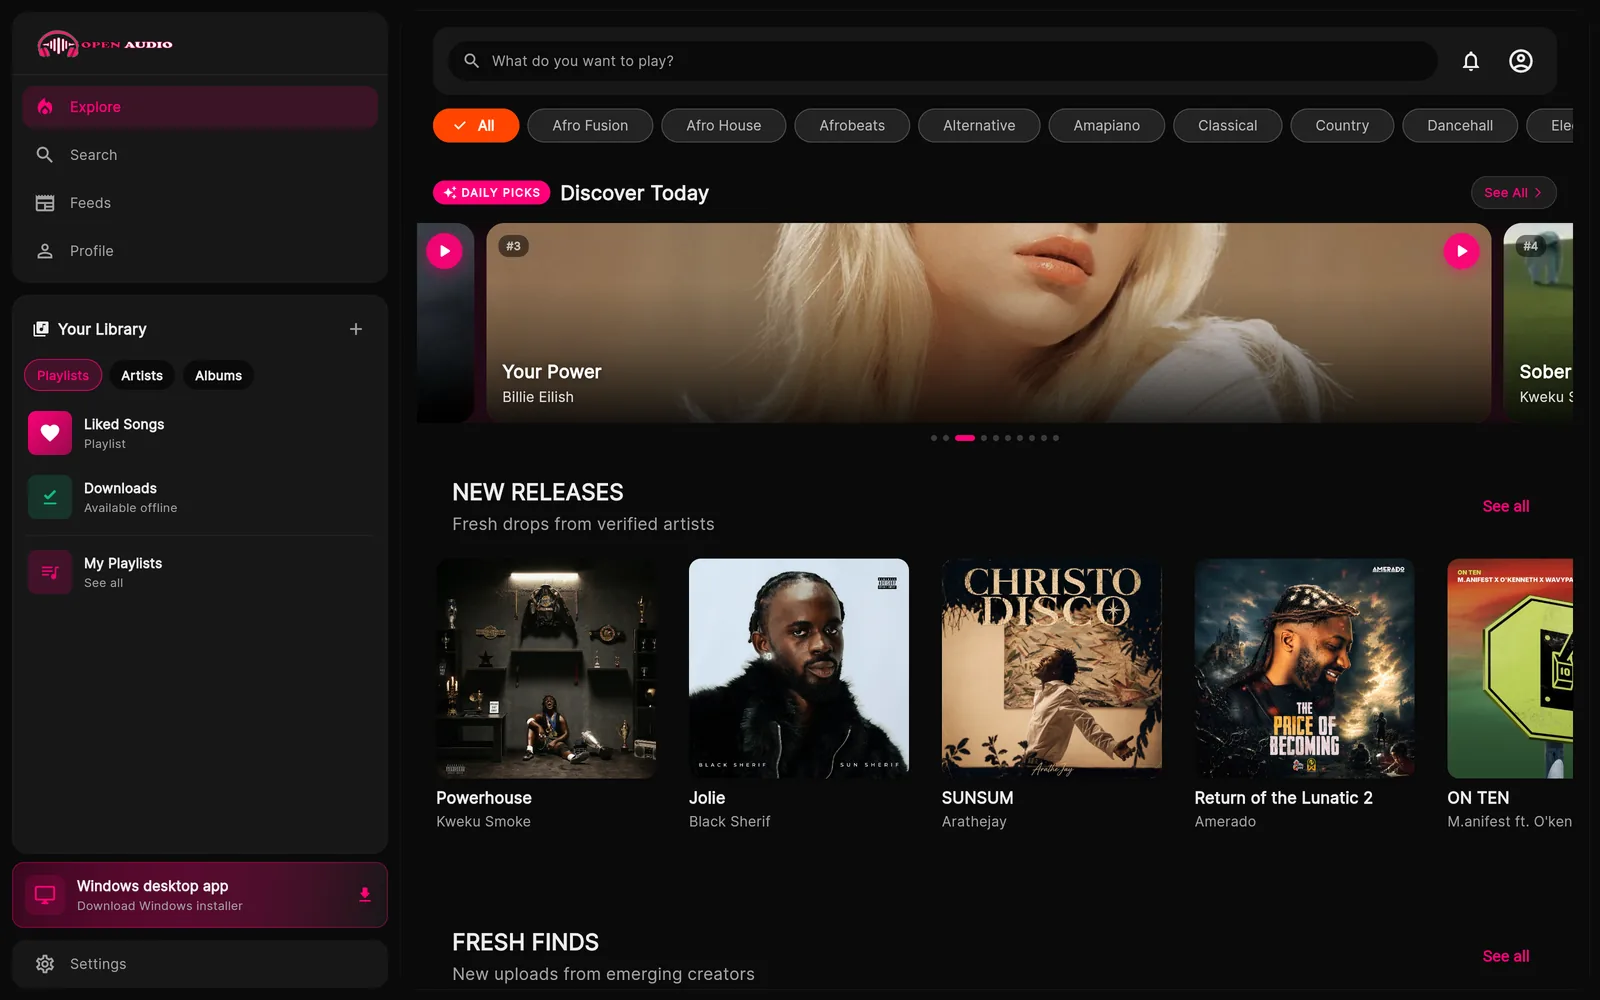Switch to Playlists library tab
Screen dimensions: 1600x1000
(63, 375)
